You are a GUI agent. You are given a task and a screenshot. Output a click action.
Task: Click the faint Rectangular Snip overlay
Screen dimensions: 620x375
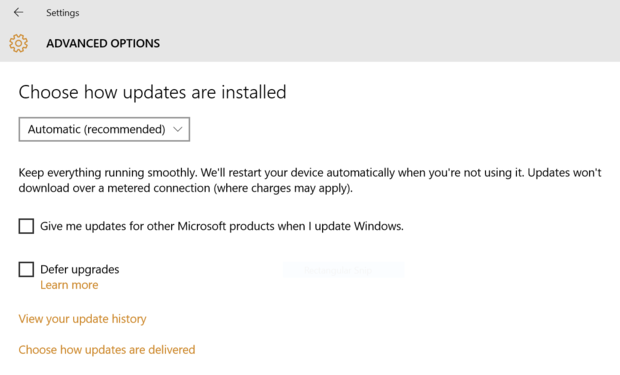tap(344, 270)
